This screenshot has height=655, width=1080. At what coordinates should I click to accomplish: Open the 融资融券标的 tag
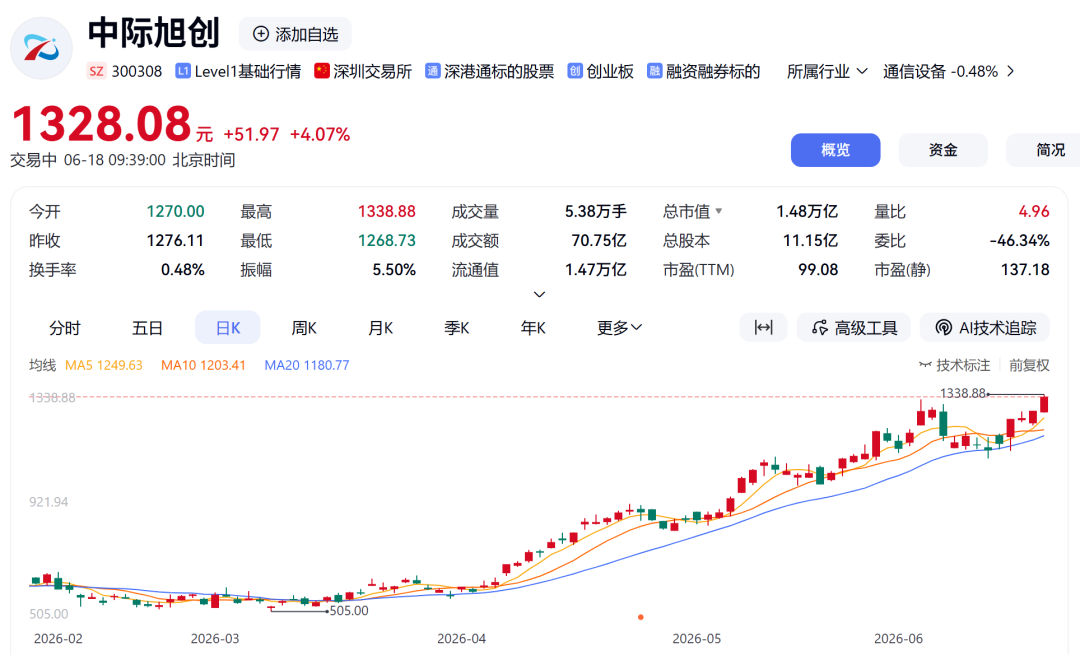[713, 72]
